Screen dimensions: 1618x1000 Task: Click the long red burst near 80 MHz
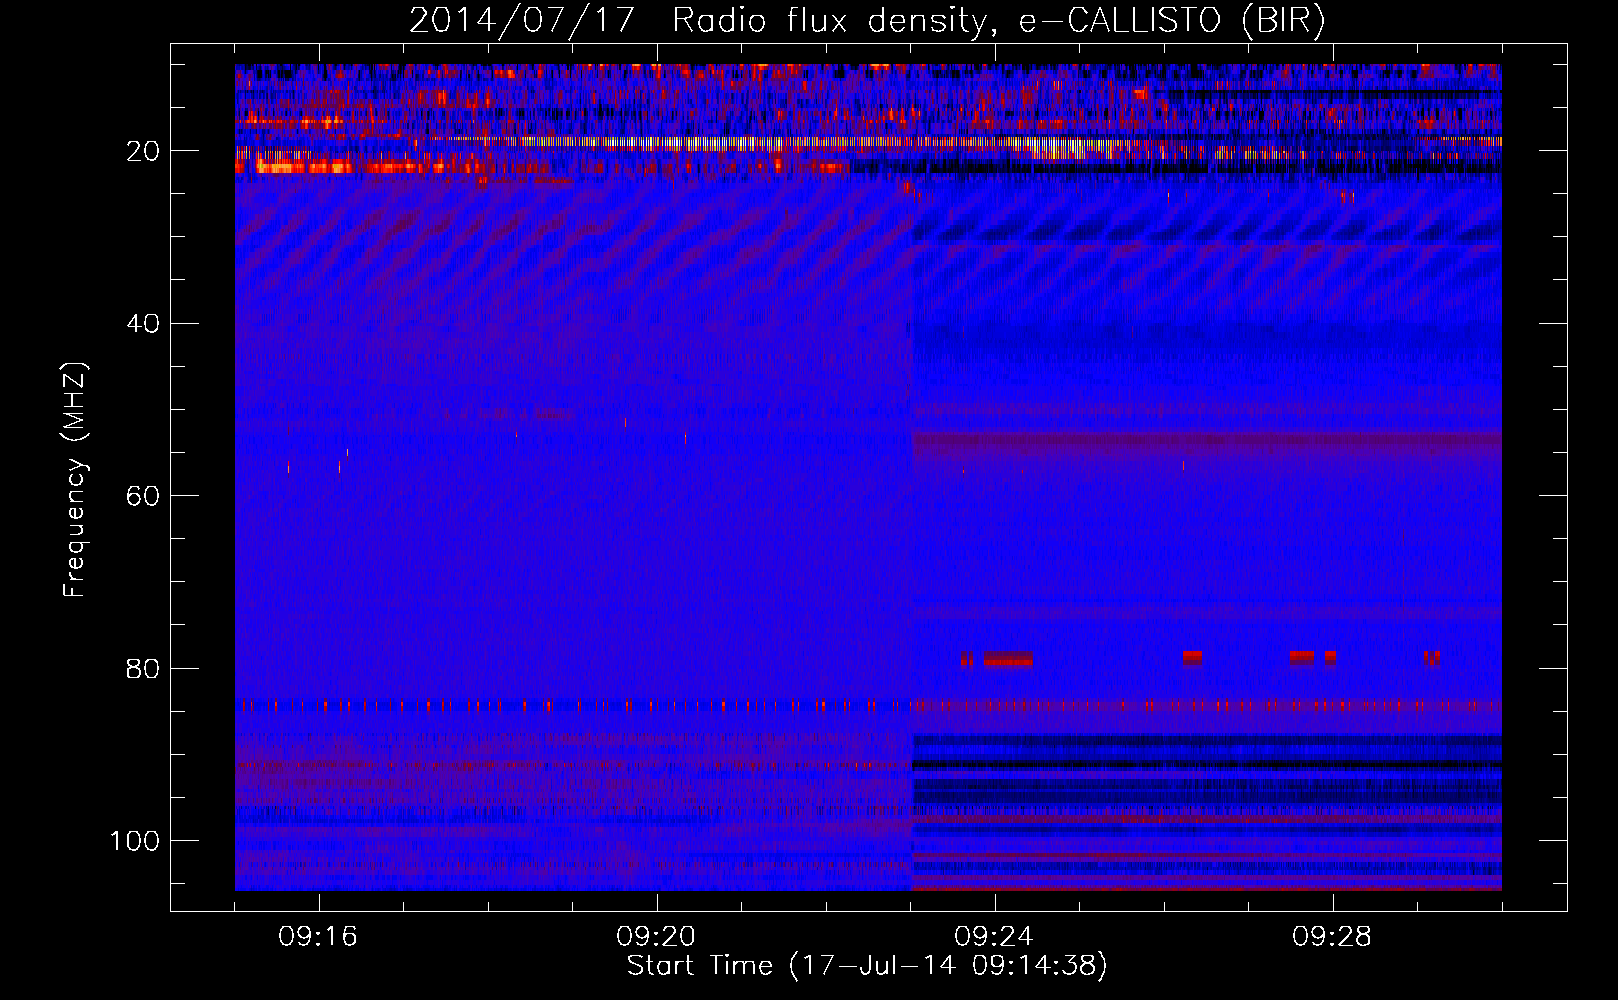coord(1008,659)
